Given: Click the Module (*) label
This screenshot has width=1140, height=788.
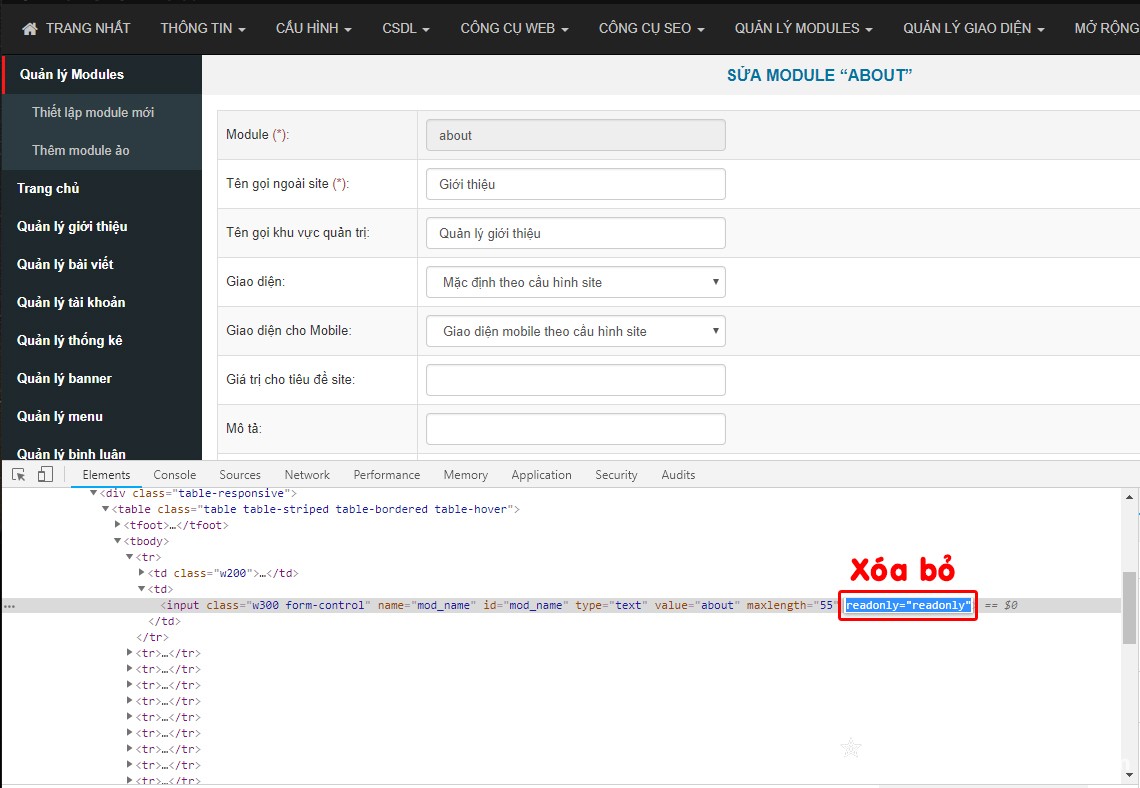Looking at the screenshot, I should 257,134.
